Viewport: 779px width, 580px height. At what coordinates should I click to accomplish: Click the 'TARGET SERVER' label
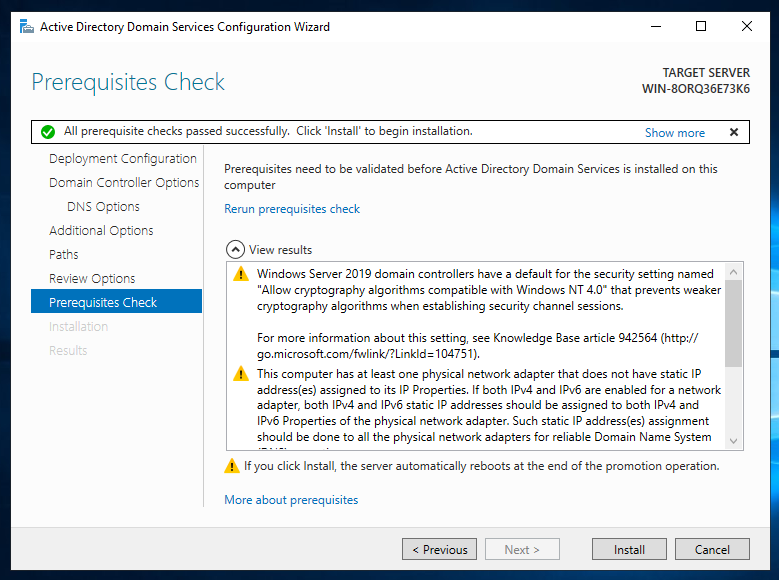pos(706,73)
